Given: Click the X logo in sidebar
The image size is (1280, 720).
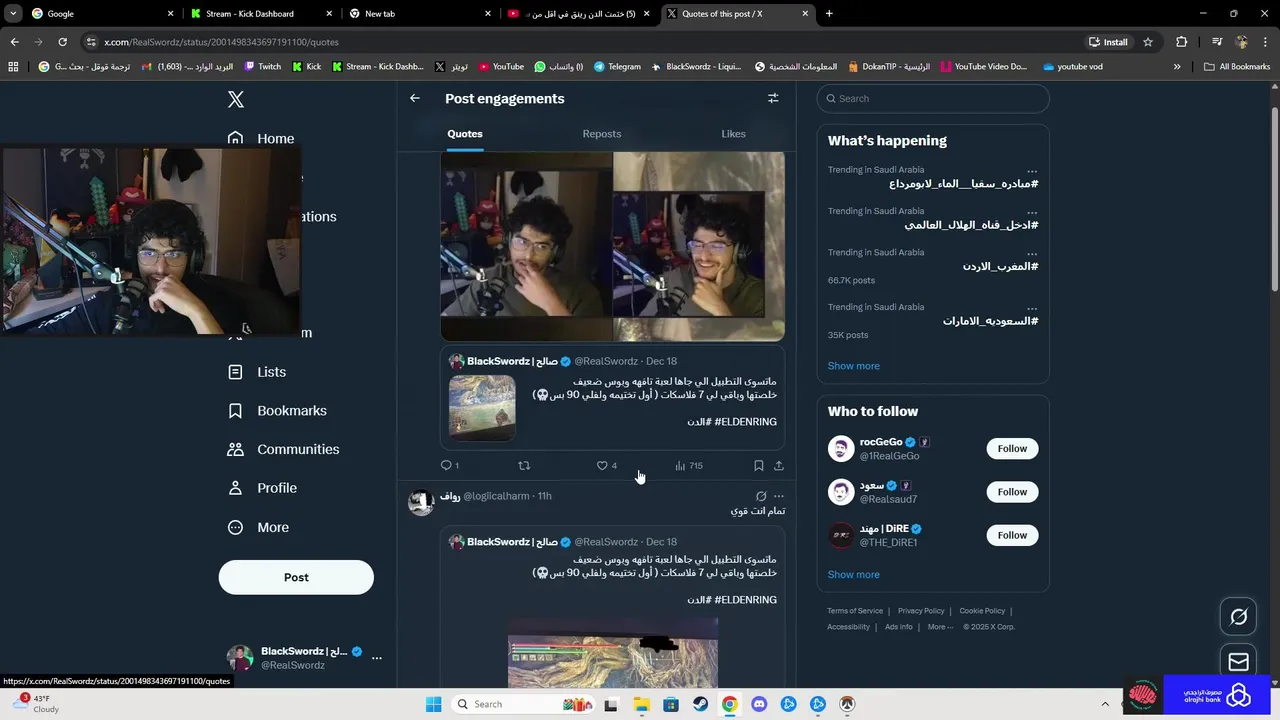Looking at the screenshot, I should click(235, 99).
